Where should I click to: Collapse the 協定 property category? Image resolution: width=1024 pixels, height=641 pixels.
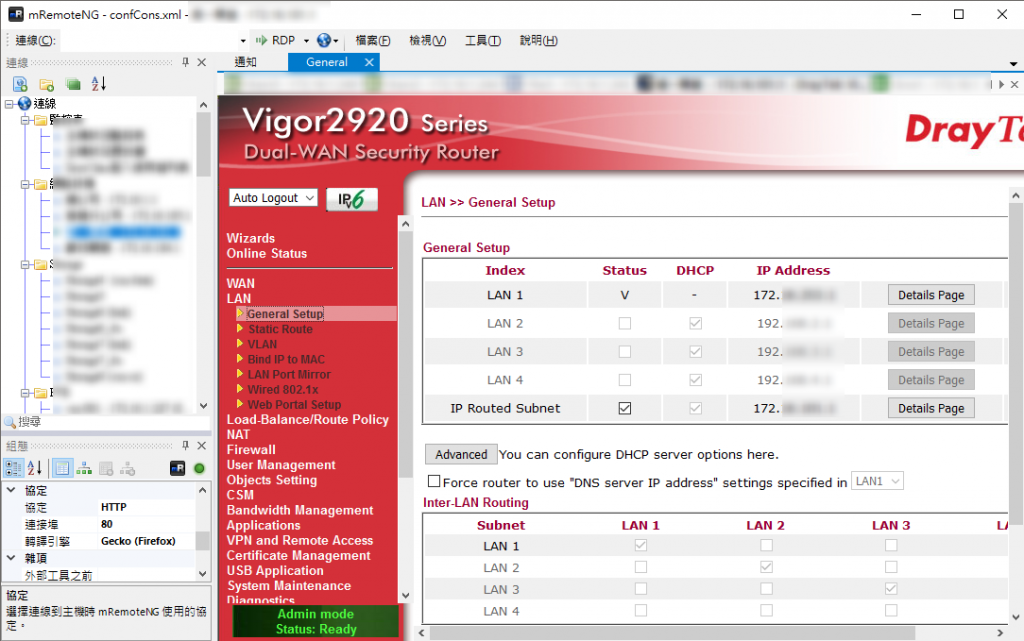(11, 490)
